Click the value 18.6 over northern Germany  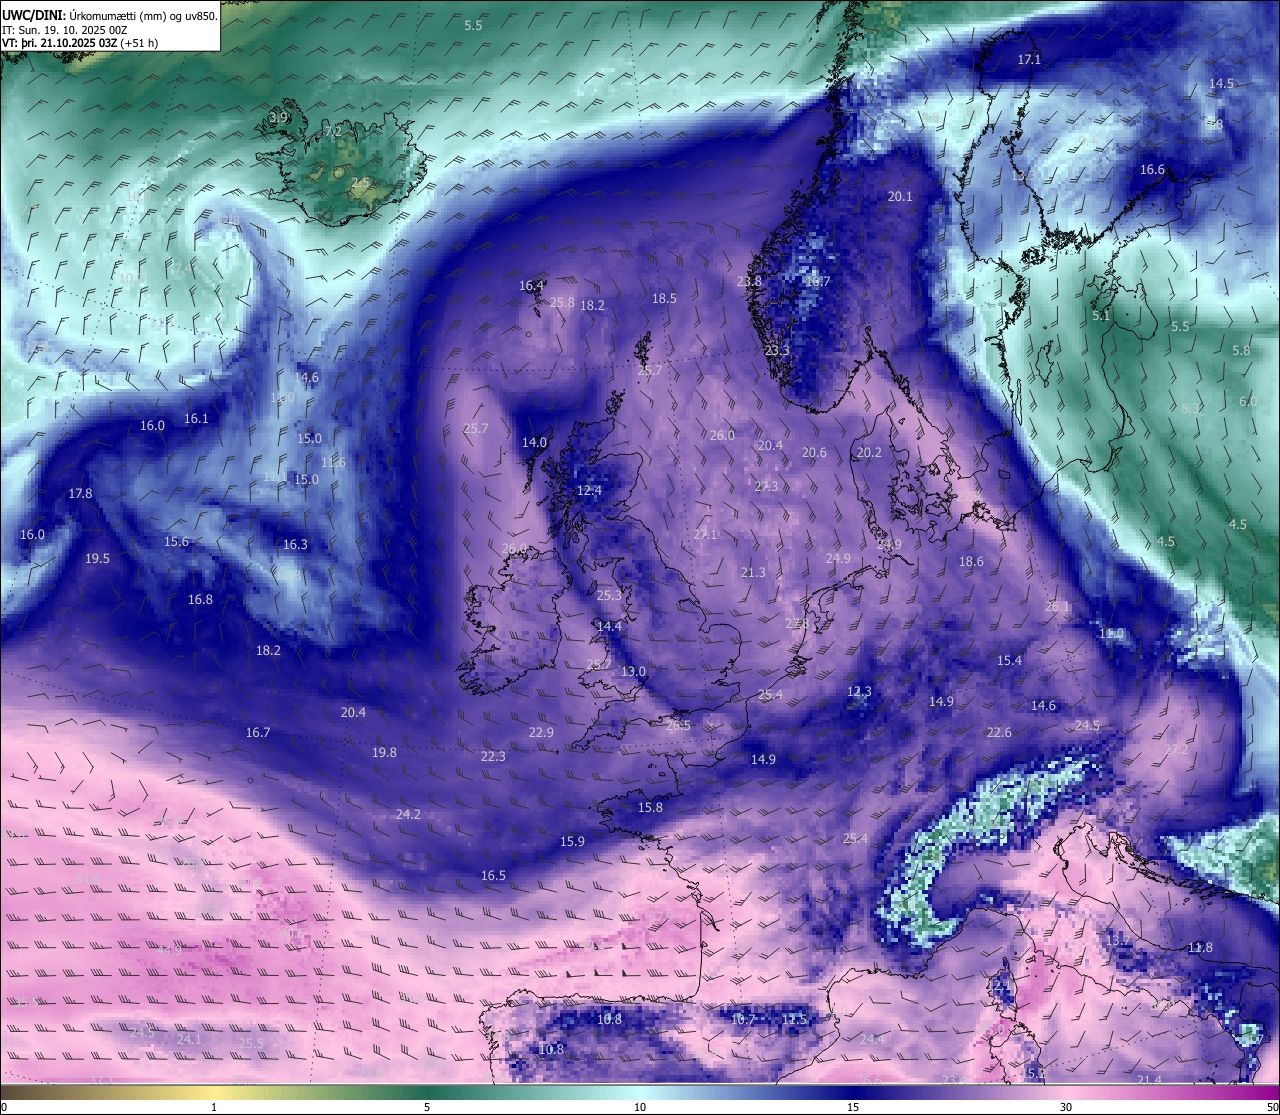point(971,562)
